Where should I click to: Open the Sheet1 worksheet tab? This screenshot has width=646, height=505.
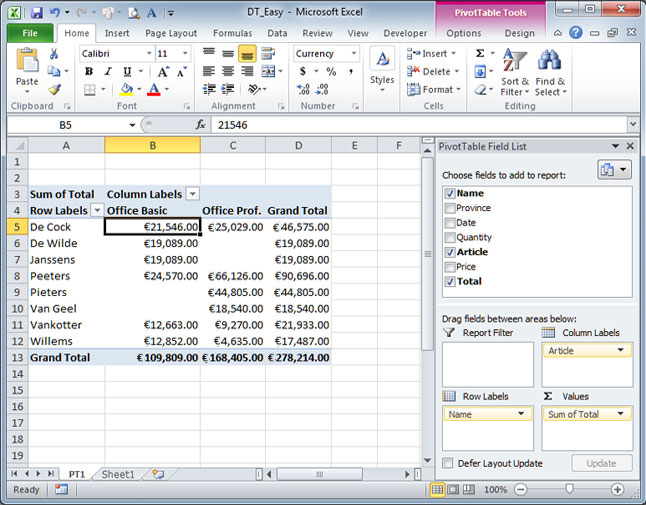117,474
